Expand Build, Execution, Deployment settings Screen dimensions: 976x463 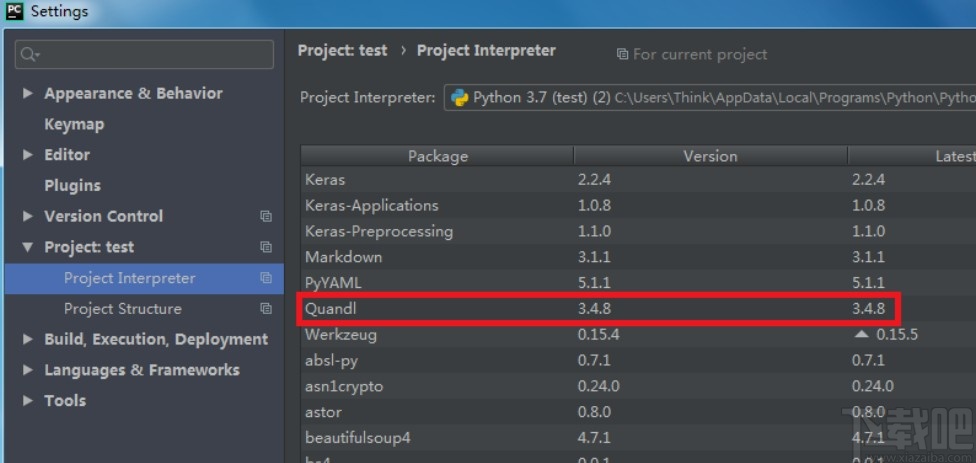tap(28, 340)
